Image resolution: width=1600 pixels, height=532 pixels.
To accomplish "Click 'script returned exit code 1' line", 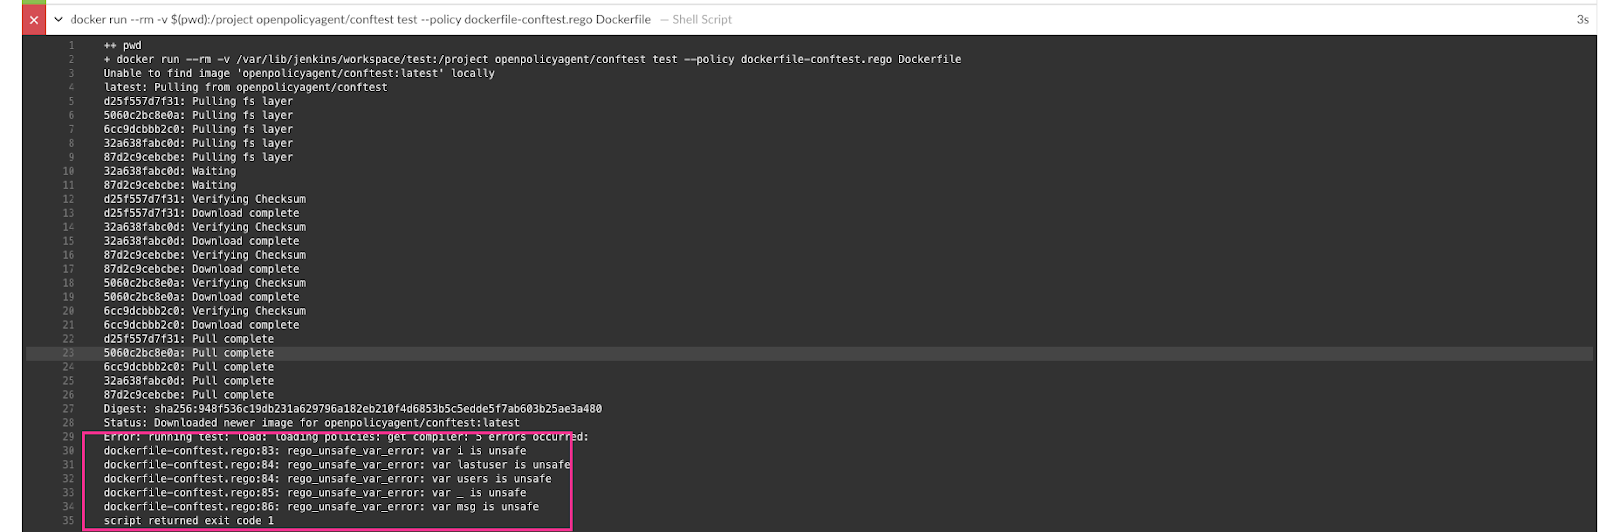I will [x=188, y=521].
